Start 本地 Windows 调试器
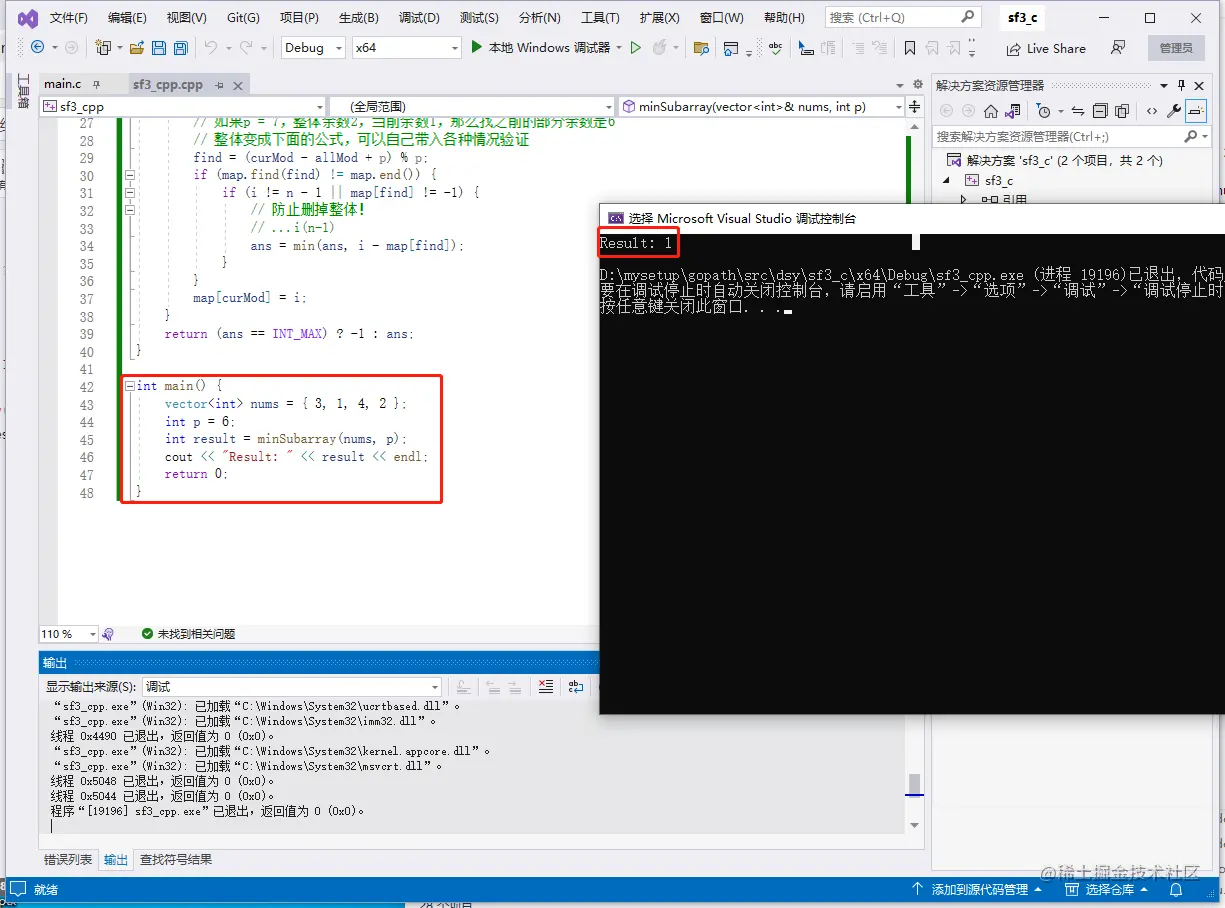Image resolution: width=1225 pixels, height=908 pixels. pyautogui.click(x=541, y=47)
